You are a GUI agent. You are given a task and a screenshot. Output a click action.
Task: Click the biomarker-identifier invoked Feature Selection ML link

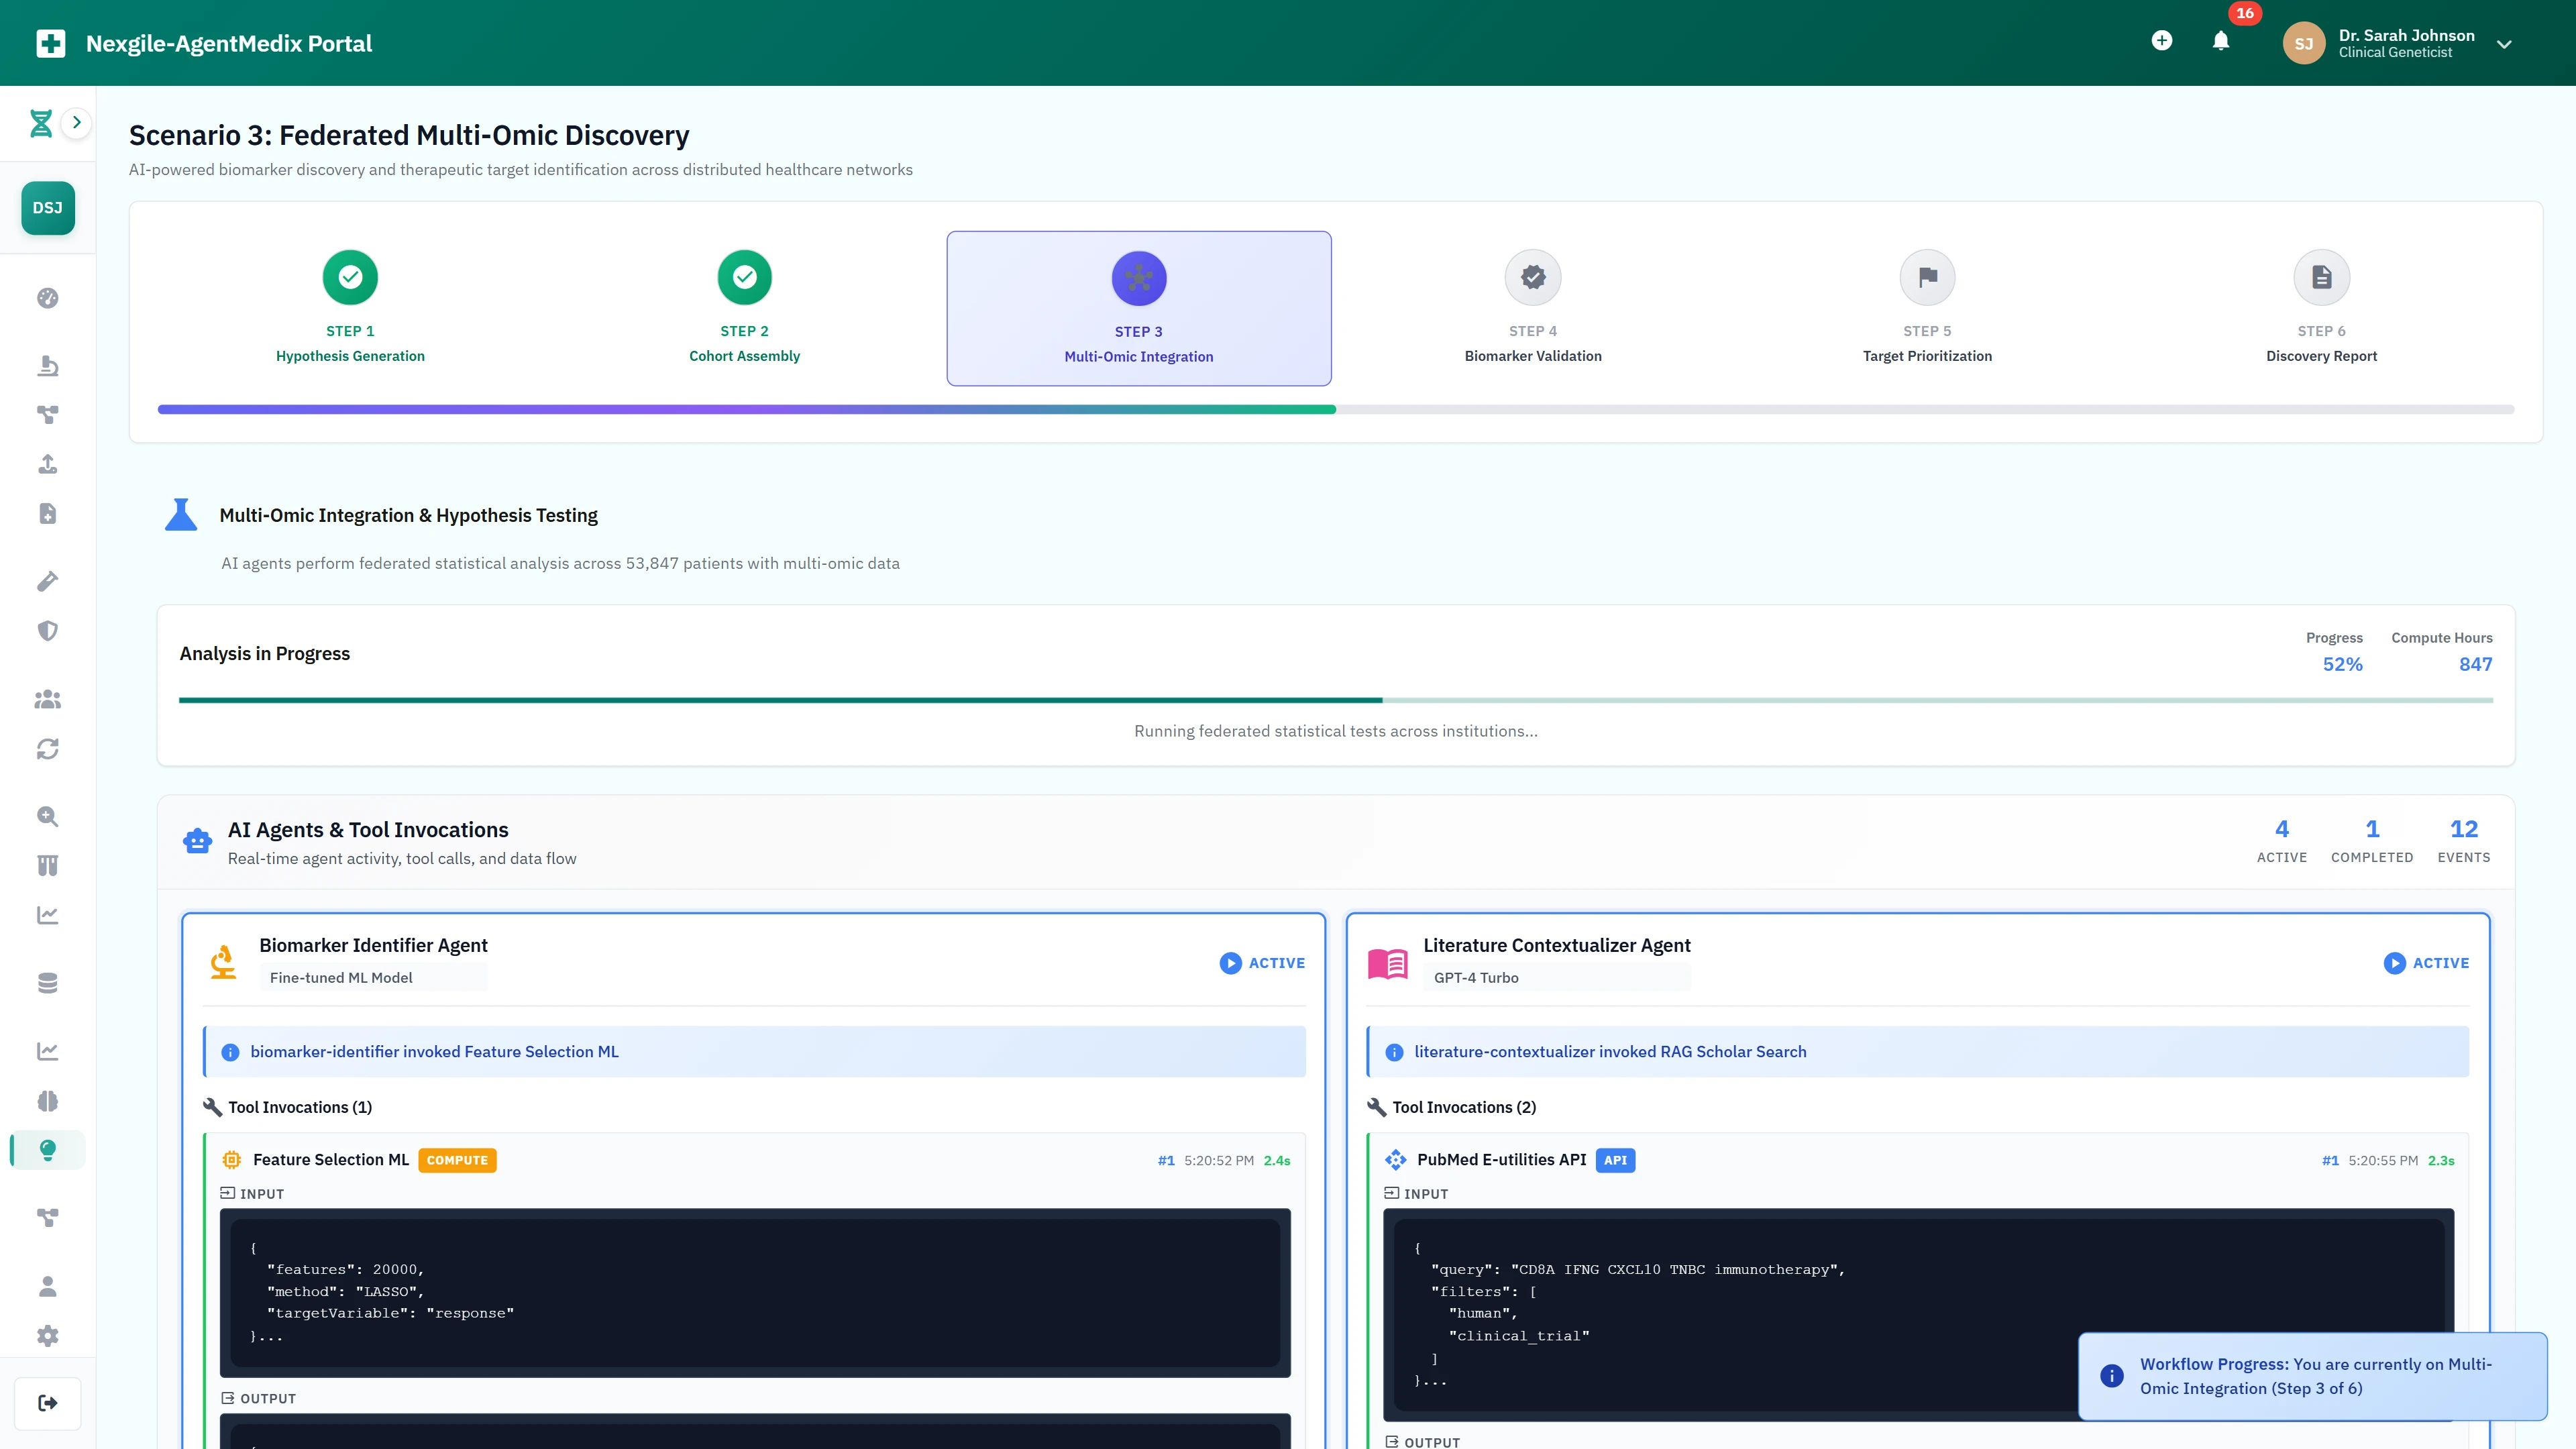(x=434, y=1051)
